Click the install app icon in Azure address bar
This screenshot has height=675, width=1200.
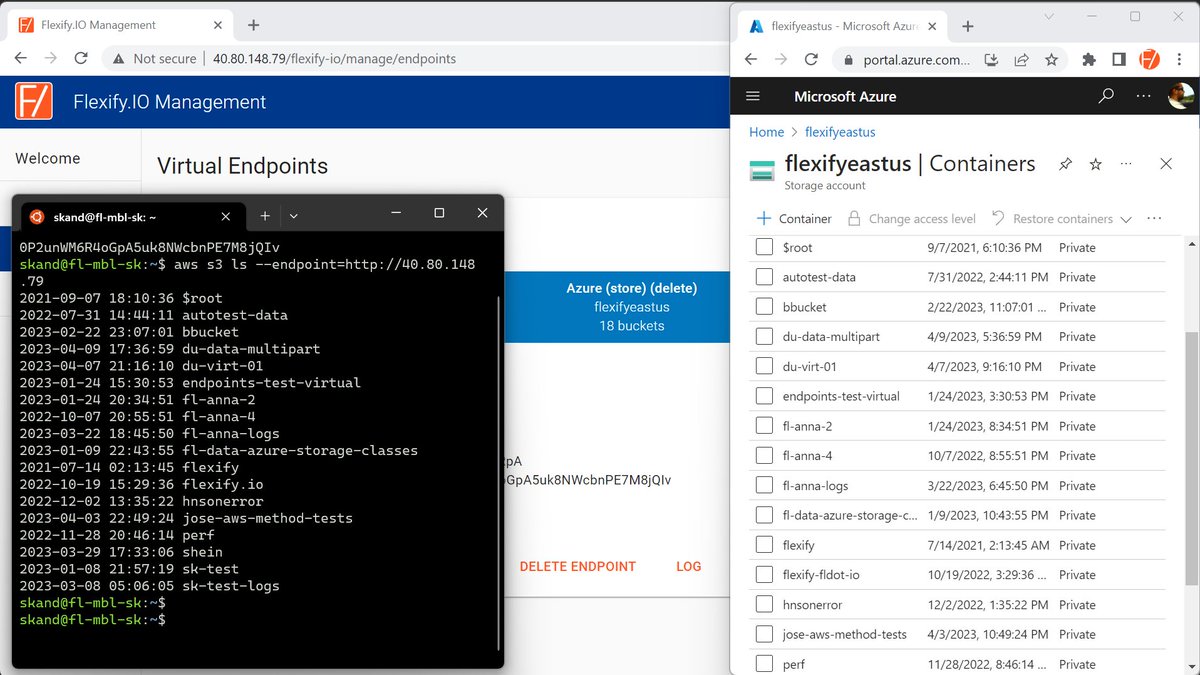[x=991, y=60]
